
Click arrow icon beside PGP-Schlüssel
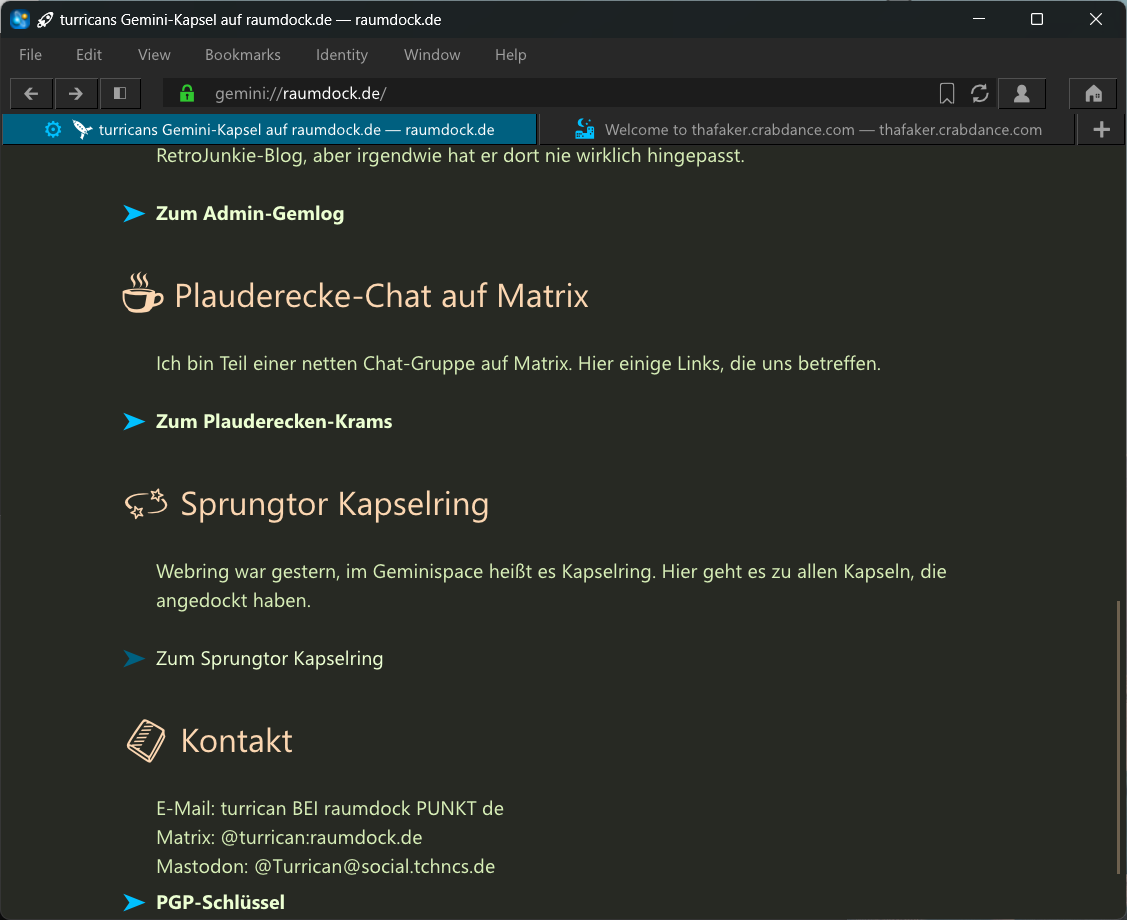point(134,902)
